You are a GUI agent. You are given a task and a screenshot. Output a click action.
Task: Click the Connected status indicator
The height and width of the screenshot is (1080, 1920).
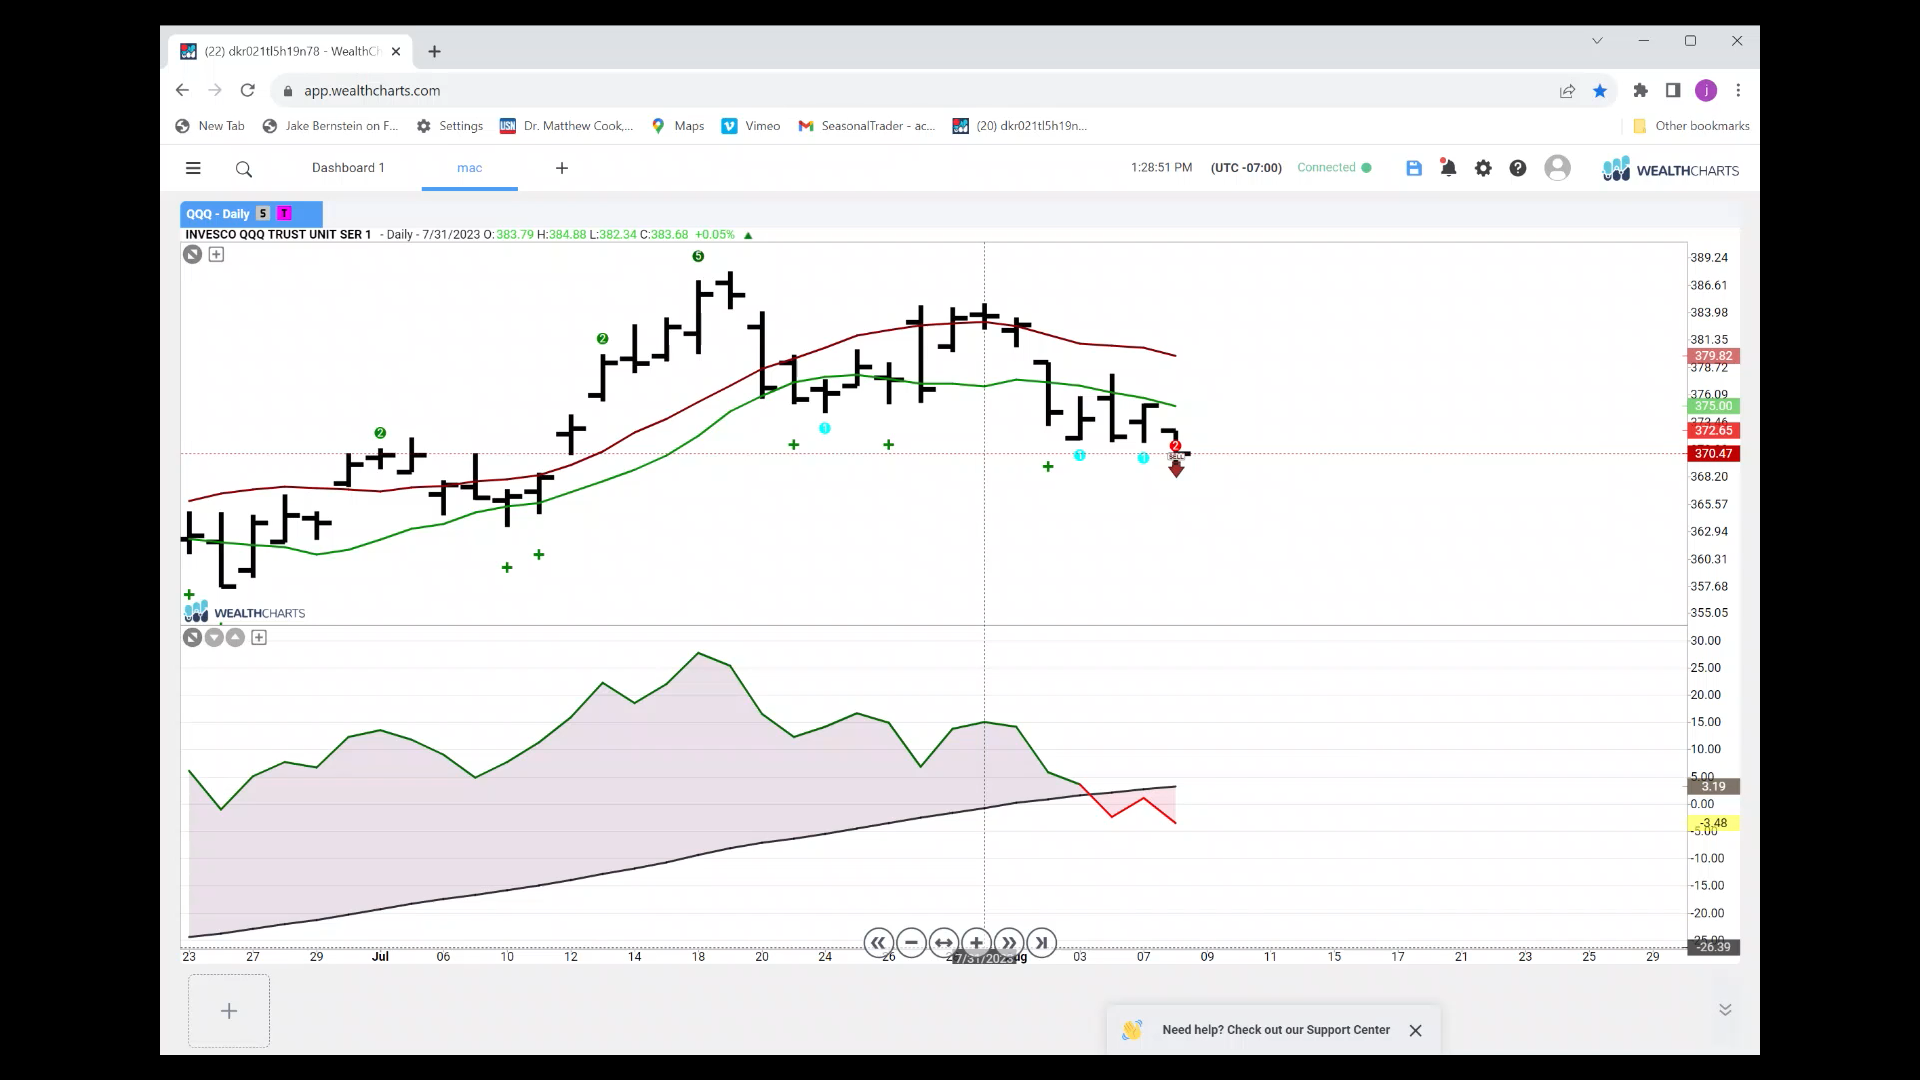[x=1334, y=168]
